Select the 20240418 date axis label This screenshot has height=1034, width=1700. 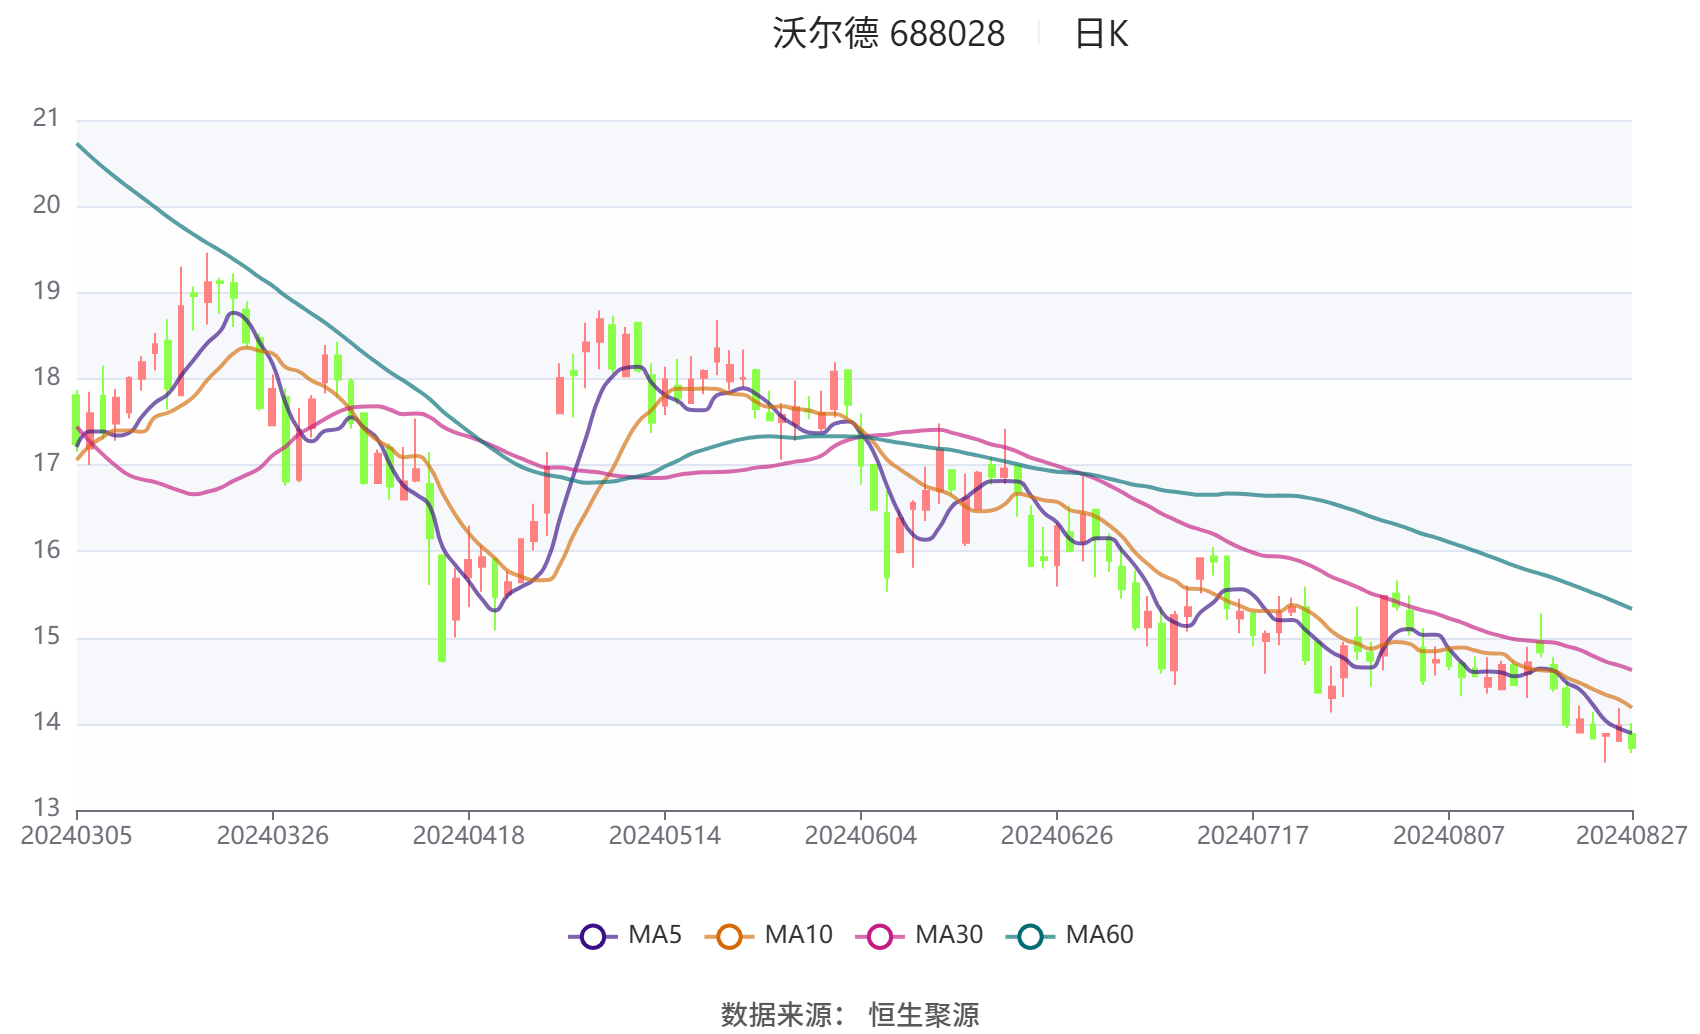tap(468, 836)
